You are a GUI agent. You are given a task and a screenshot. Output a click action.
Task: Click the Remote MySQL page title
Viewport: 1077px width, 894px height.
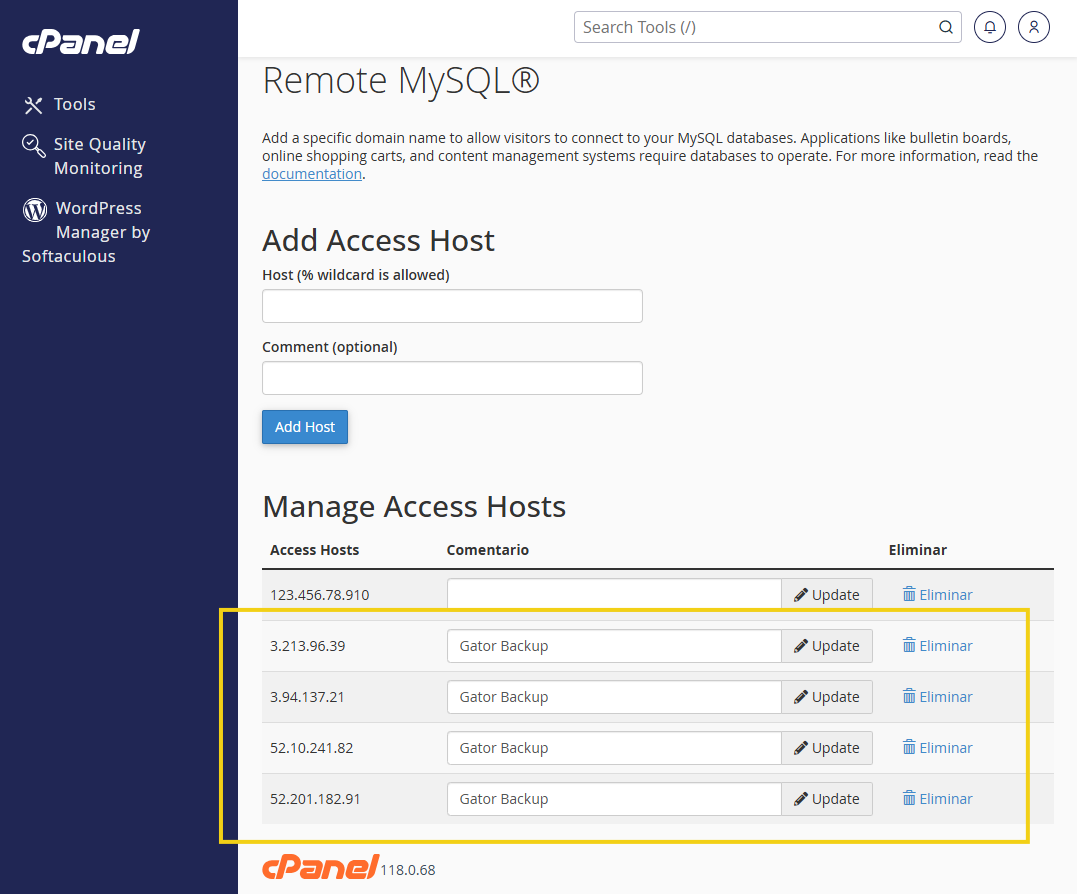pos(401,80)
